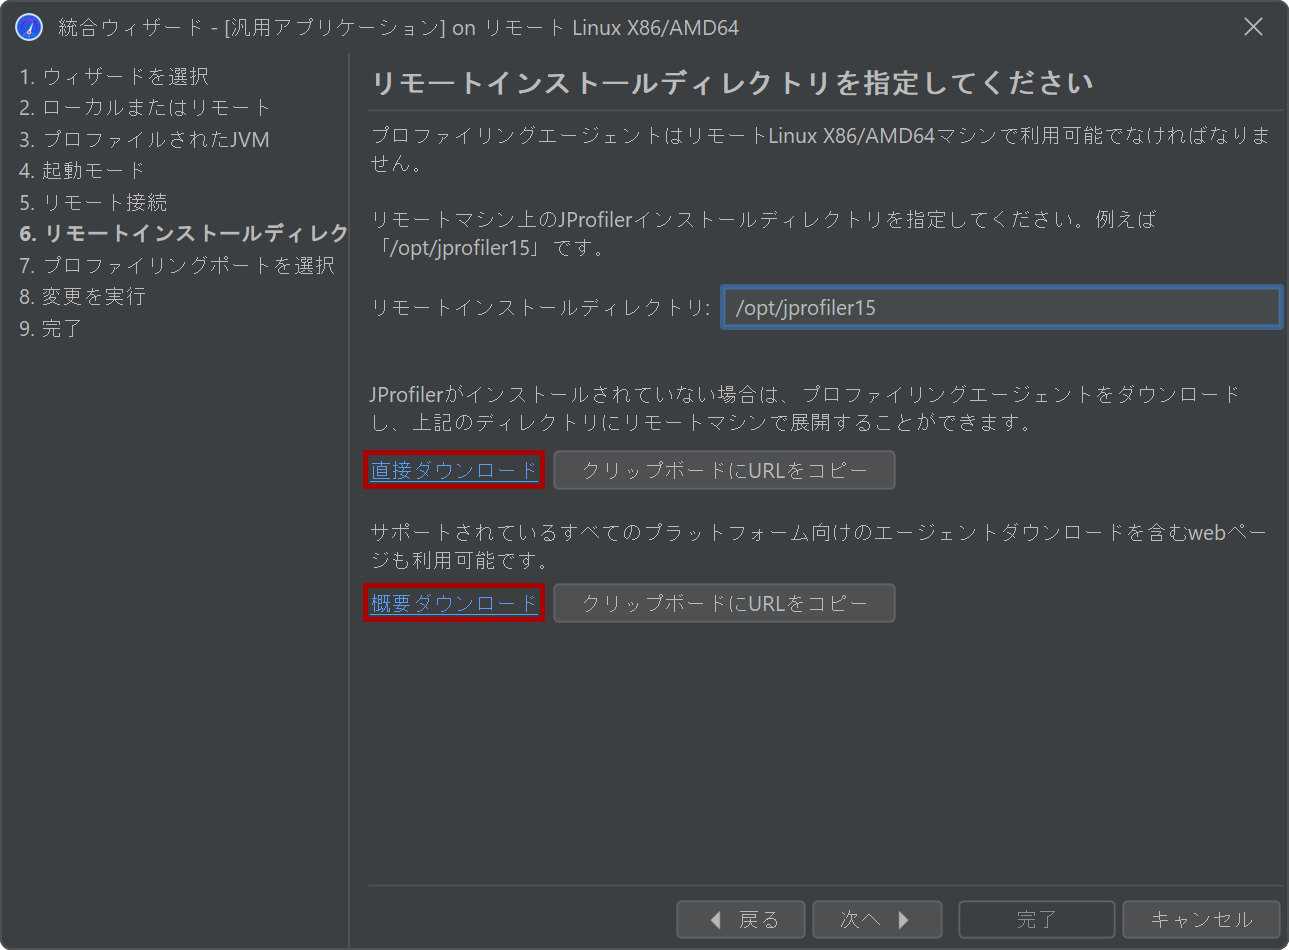The height and width of the screenshot is (950, 1289).
Task: Select step 6 リモートインストールディレクトリ
Action: pos(183,233)
